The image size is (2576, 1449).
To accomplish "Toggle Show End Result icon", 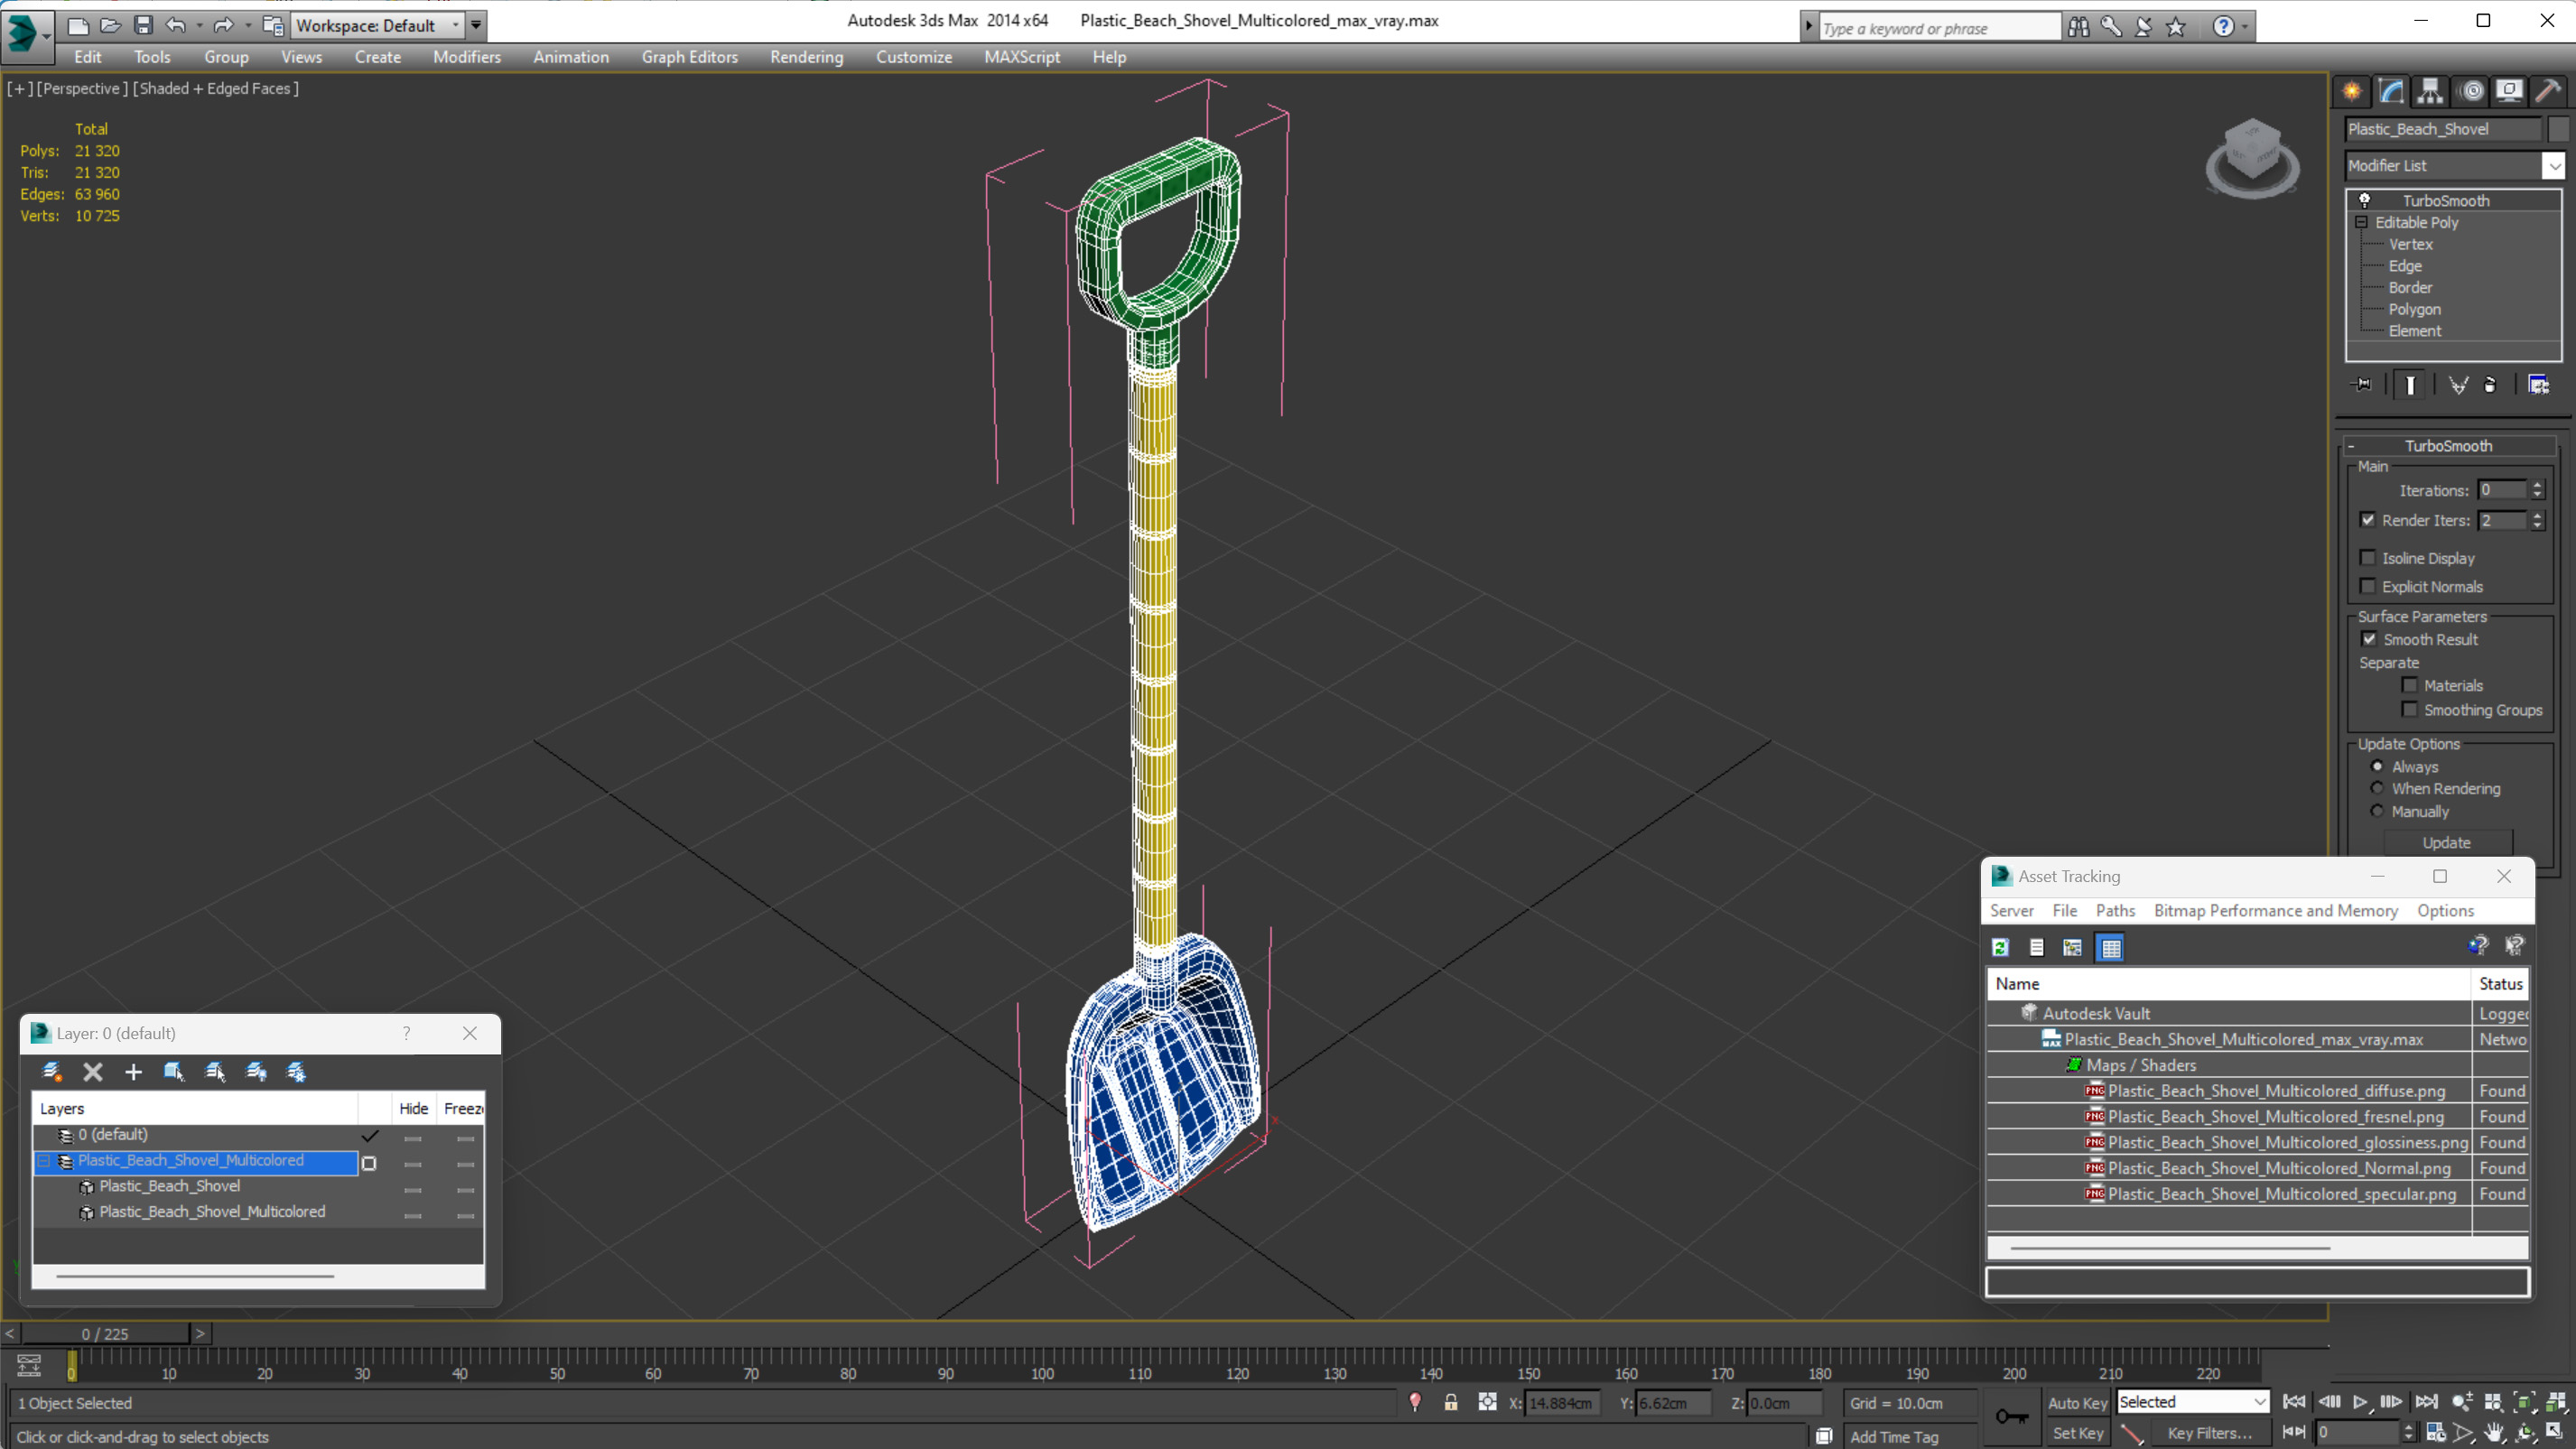I will click(x=2410, y=385).
